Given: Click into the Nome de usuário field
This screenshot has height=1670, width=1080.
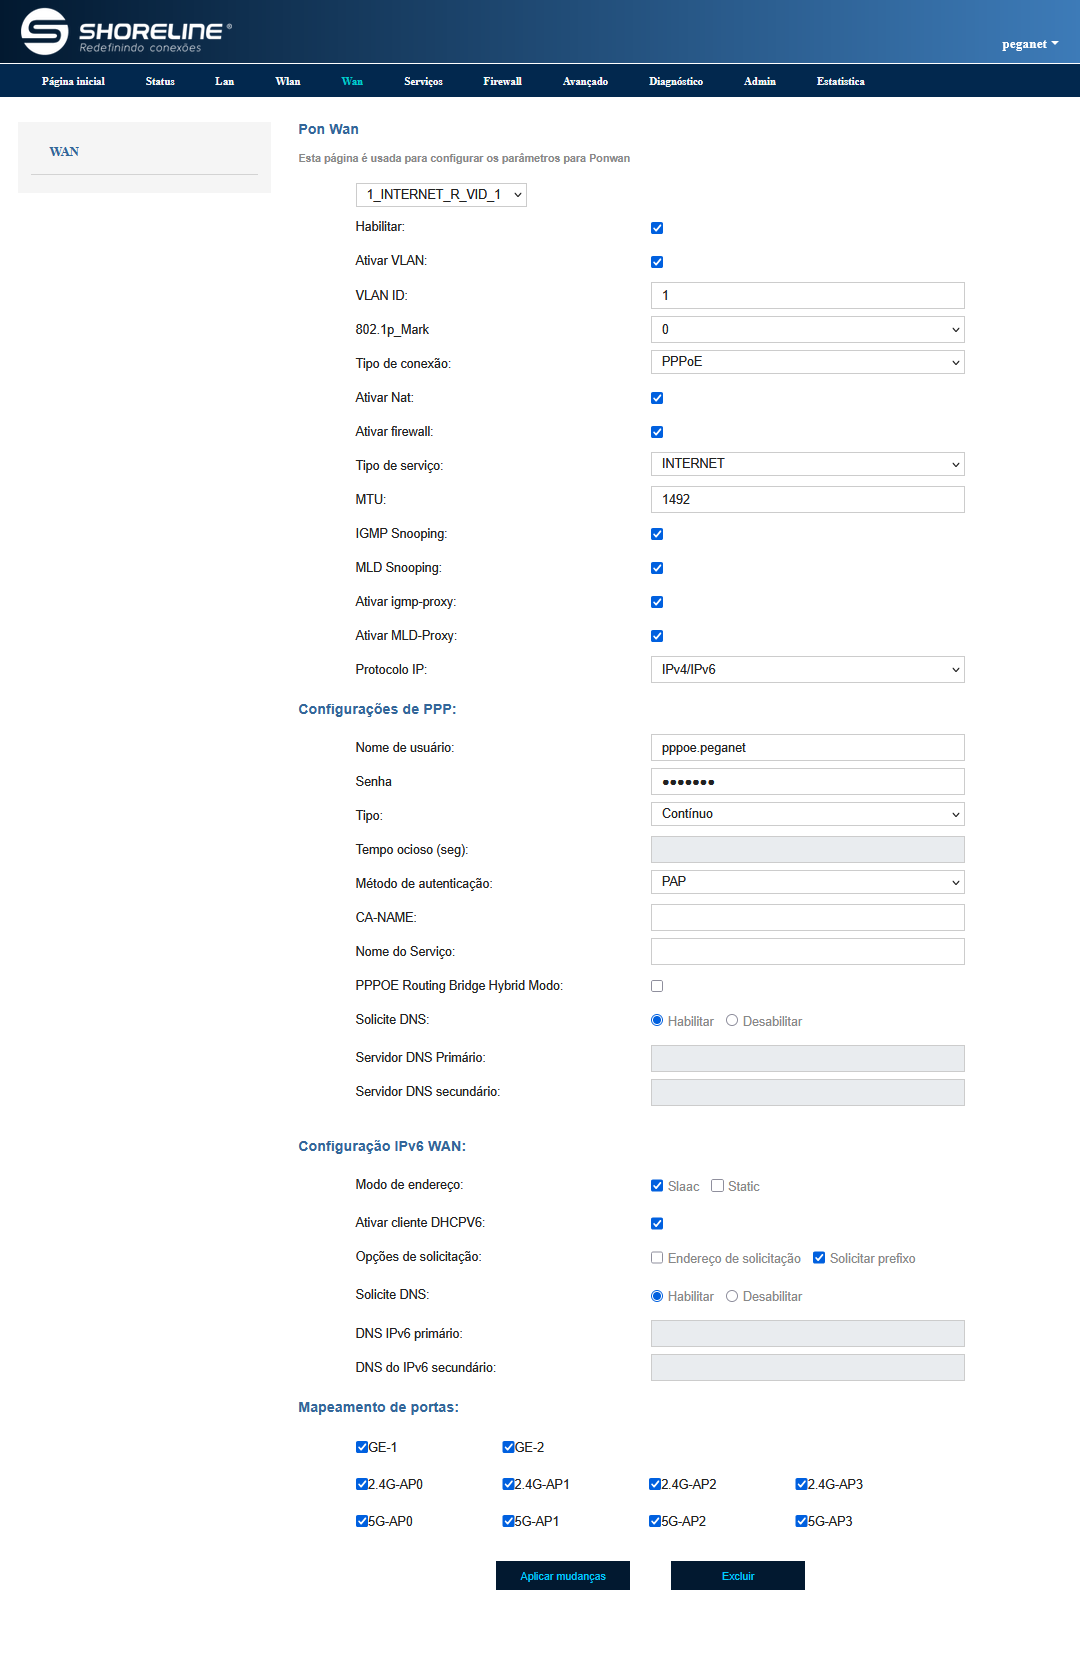Looking at the screenshot, I should 807,748.
